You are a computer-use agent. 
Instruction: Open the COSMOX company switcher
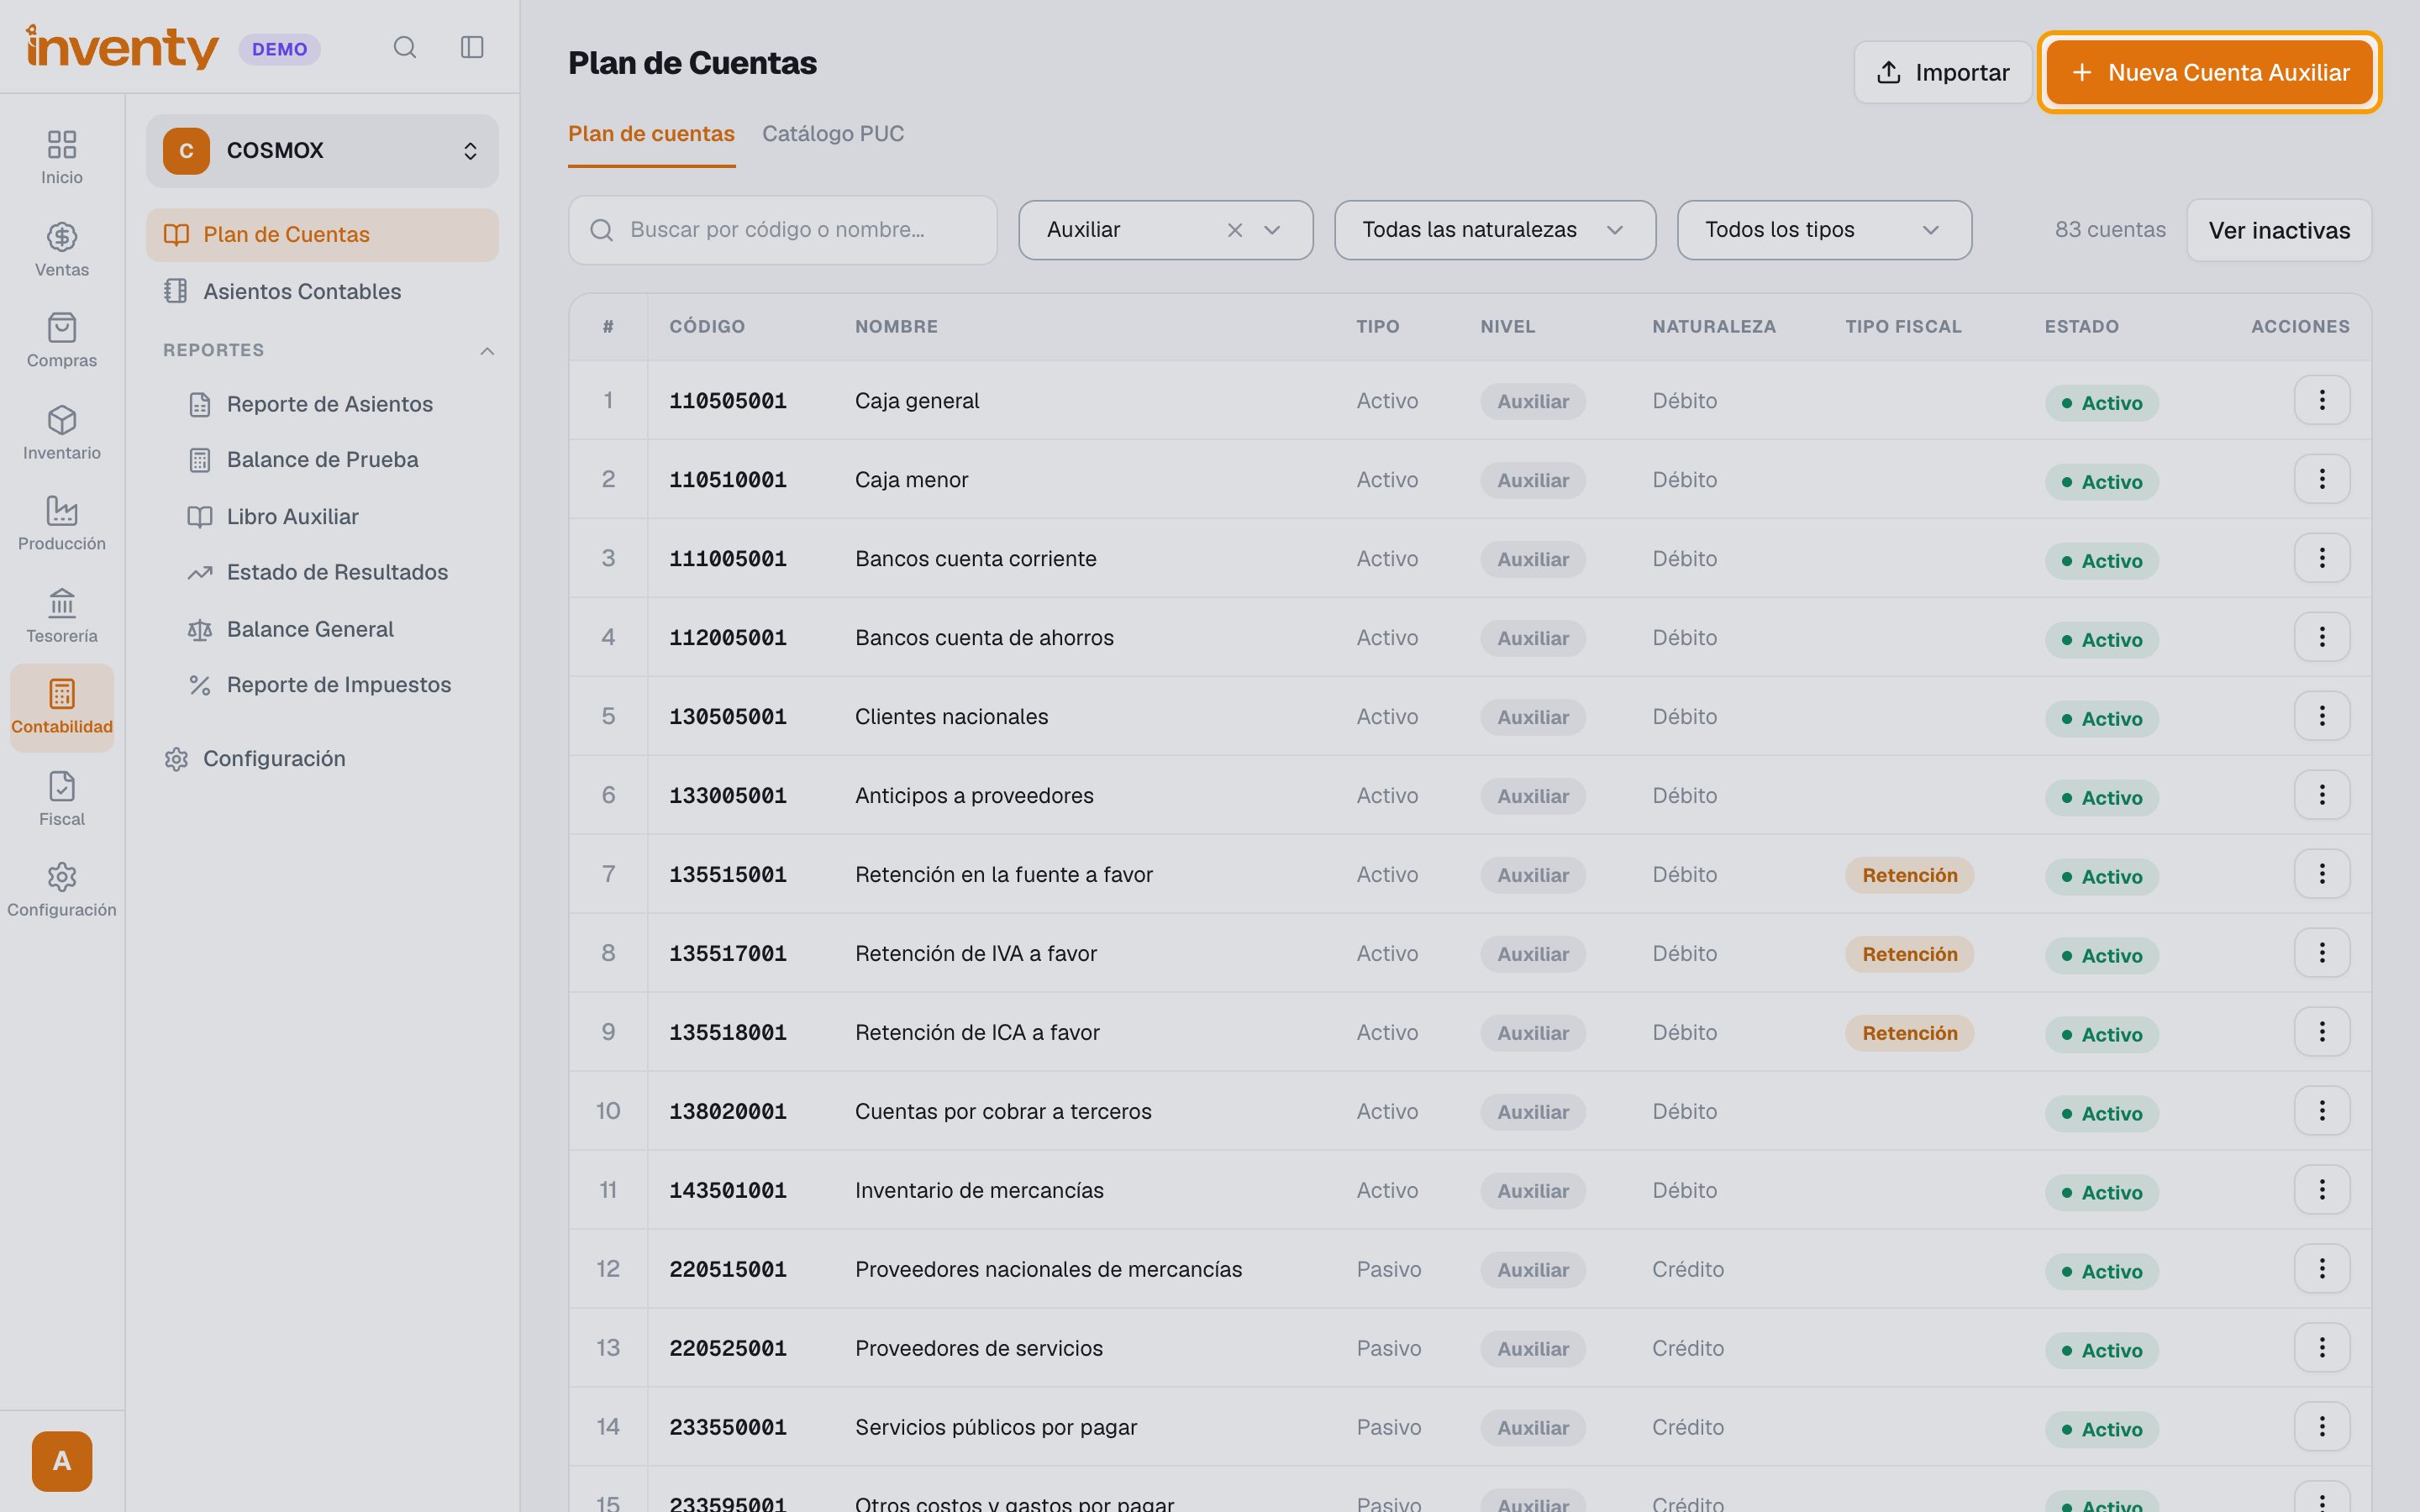(x=322, y=151)
